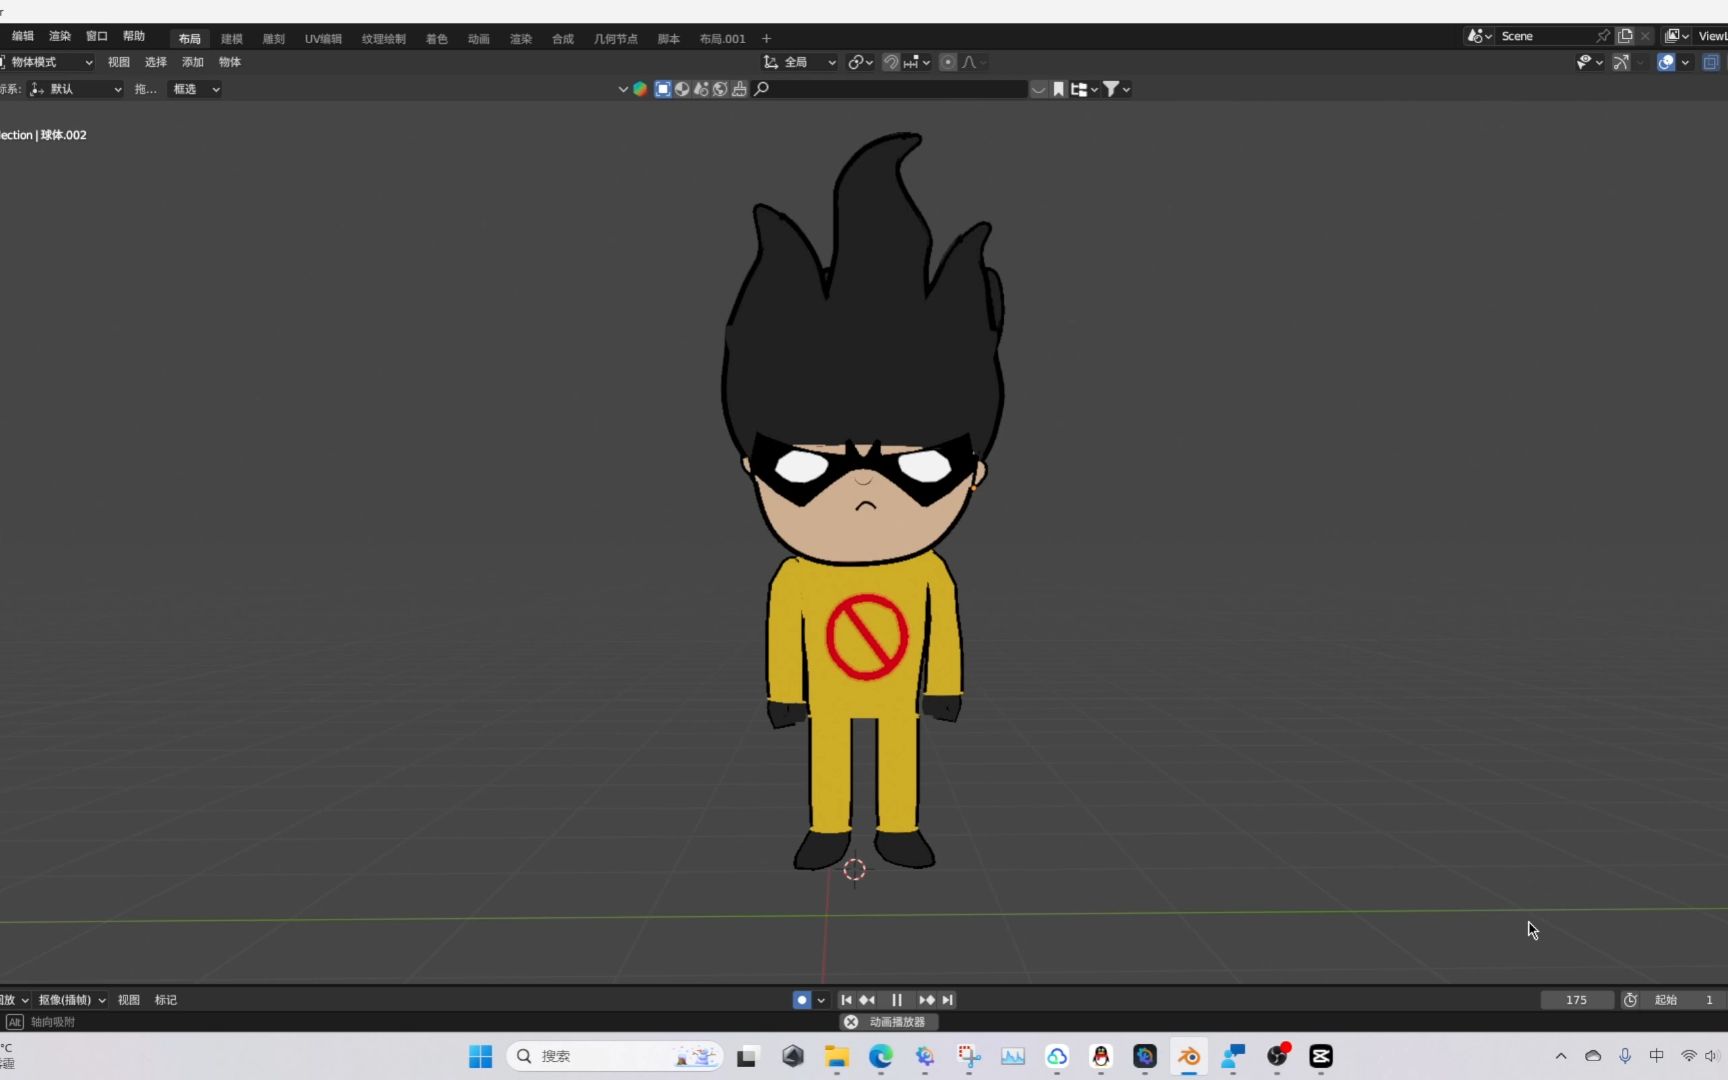Switch to the 纹理绘制 workspace tab
The height and width of the screenshot is (1080, 1728).
(x=384, y=39)
